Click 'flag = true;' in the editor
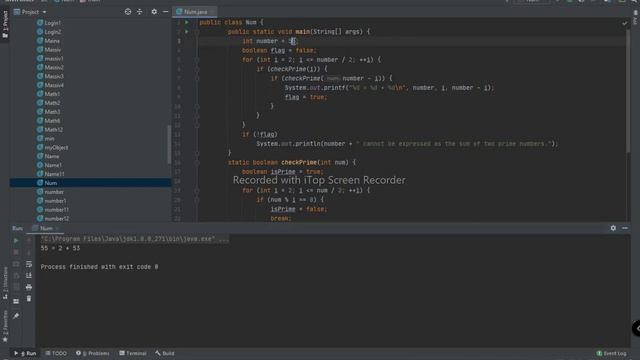640x360 pixels. point(306,97)
